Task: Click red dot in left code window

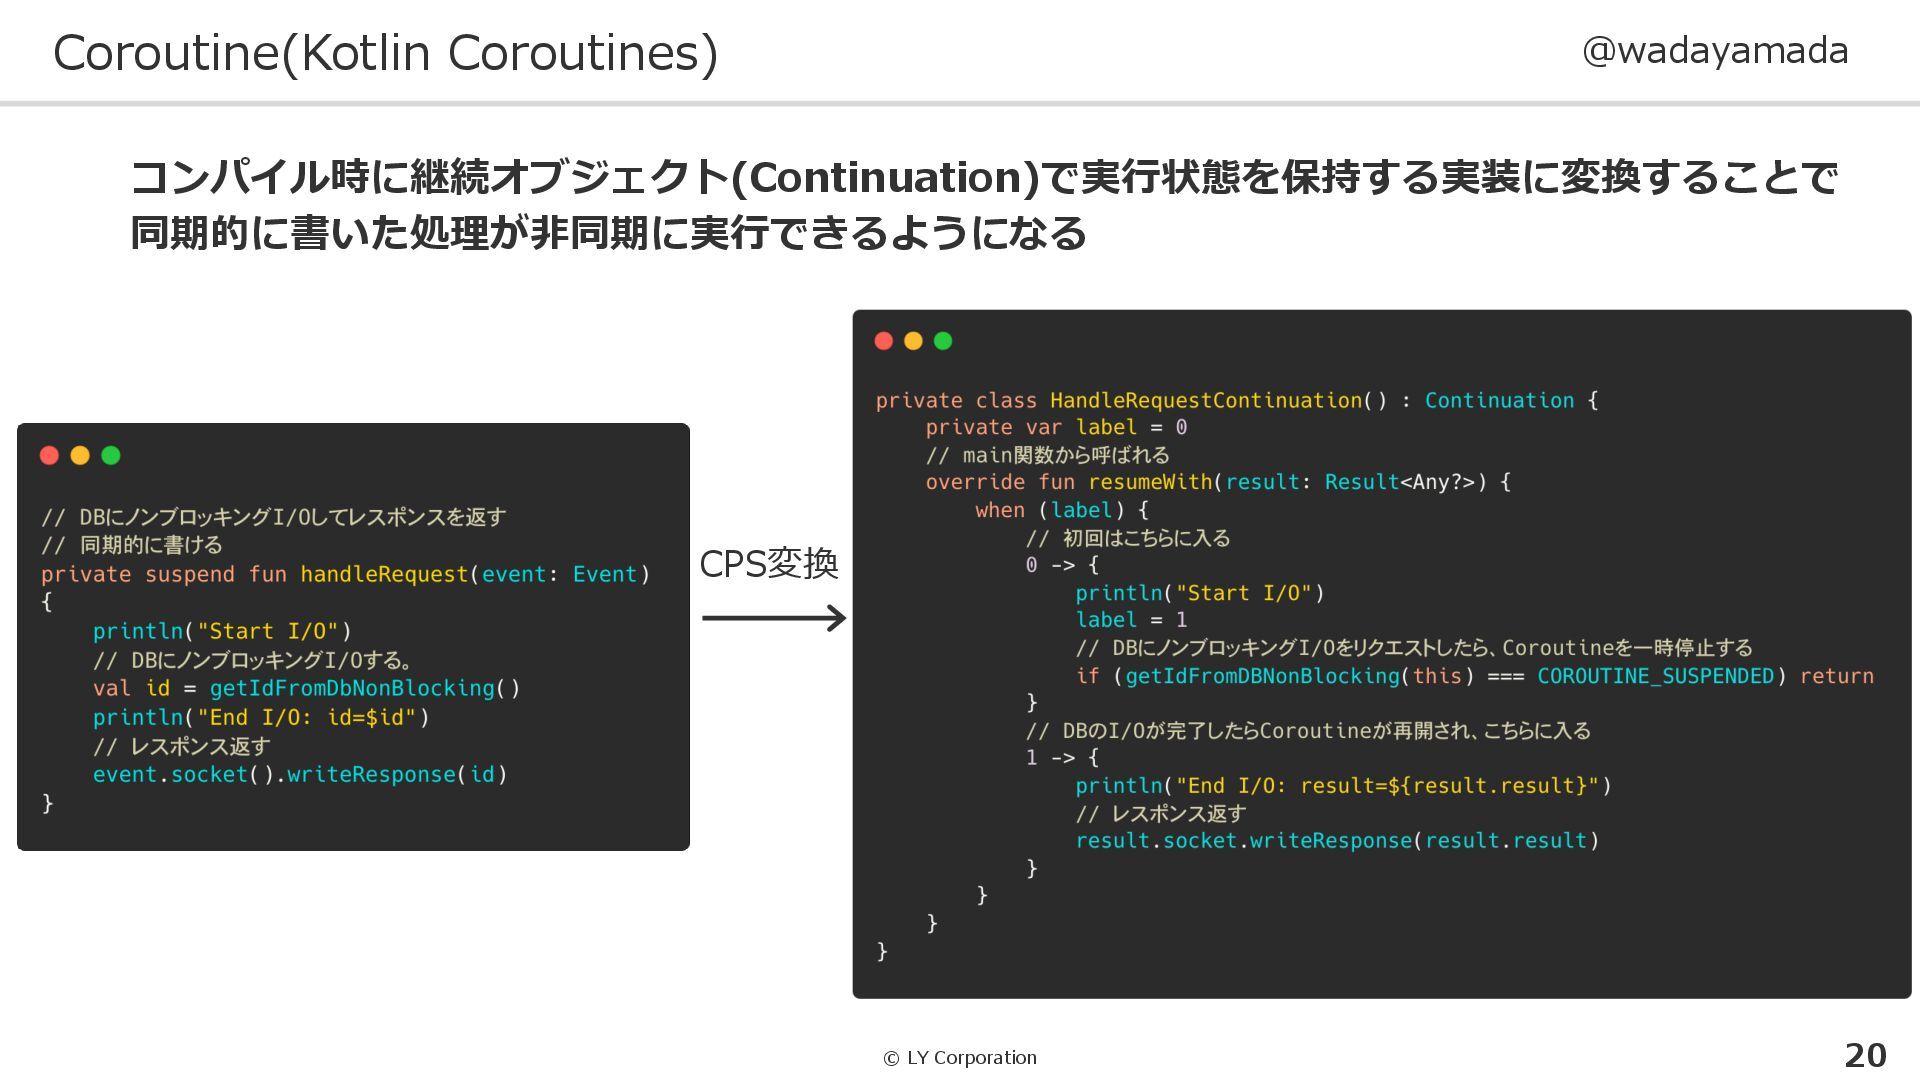Action: tap(49, 456)
